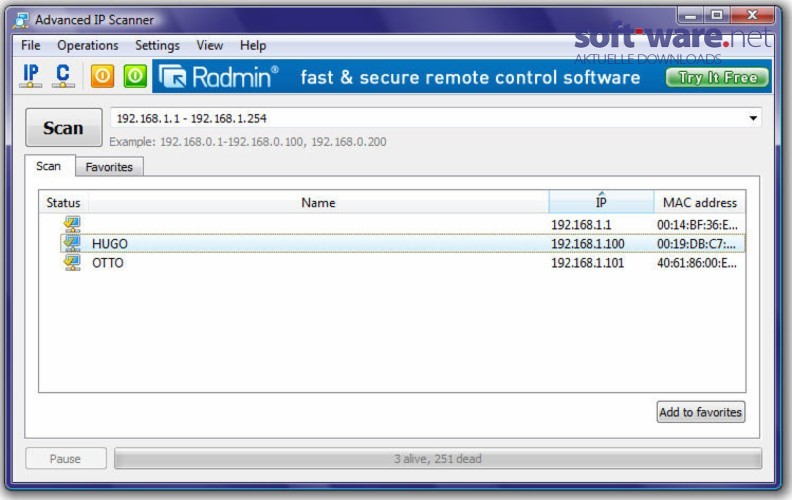This screenshot has height=500, width=792.
Task: Click the C class subnet toolbar icon
Action: pyautogui.click(x=63, y=76)
